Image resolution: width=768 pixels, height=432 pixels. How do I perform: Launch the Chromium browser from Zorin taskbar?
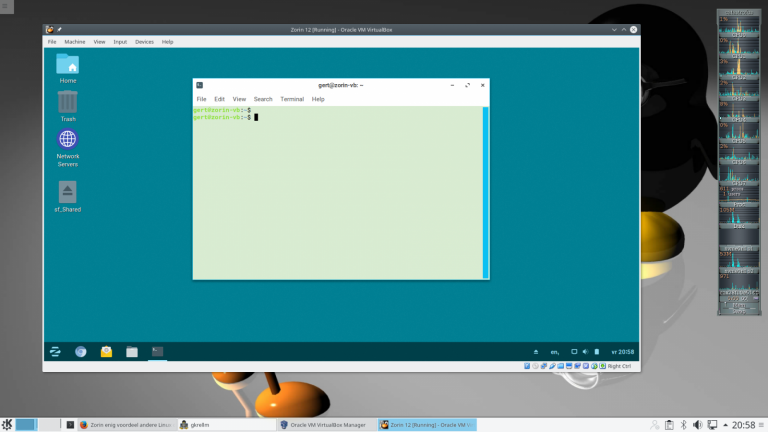point(81,351)
